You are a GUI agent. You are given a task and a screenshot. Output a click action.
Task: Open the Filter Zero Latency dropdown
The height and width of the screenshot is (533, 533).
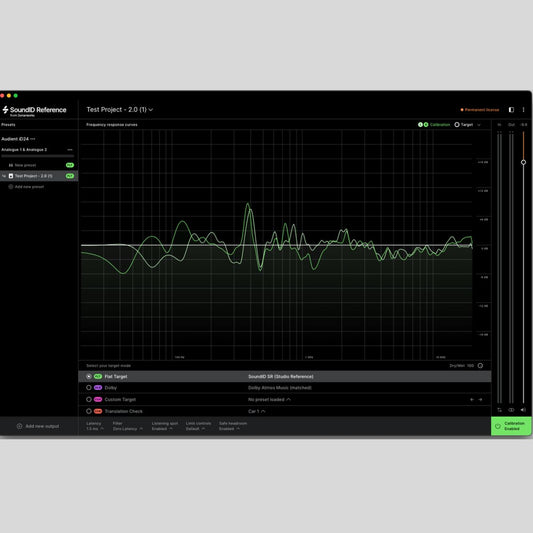coord(127,426)
